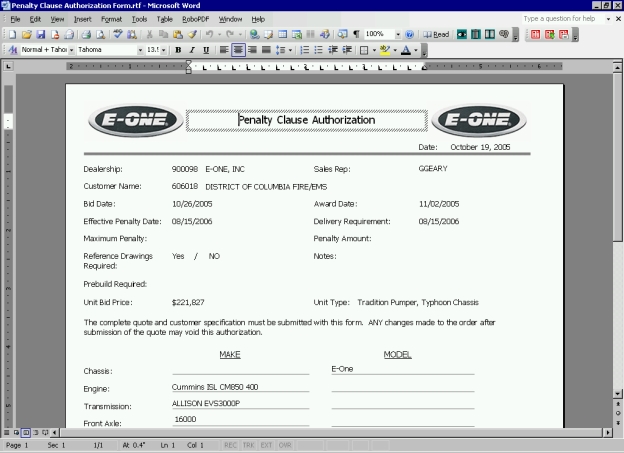Image resolution: width=624 pixels, height=453 pixels.
Task: Open the Table menu
Action: [x=164, y=19]
